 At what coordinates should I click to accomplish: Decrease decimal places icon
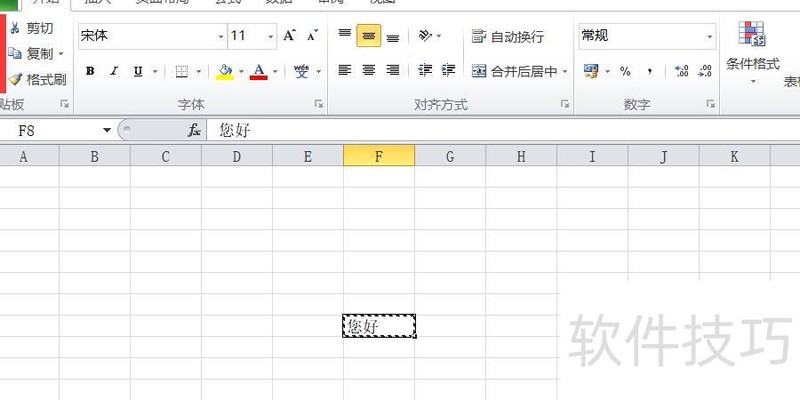(705, 71)
